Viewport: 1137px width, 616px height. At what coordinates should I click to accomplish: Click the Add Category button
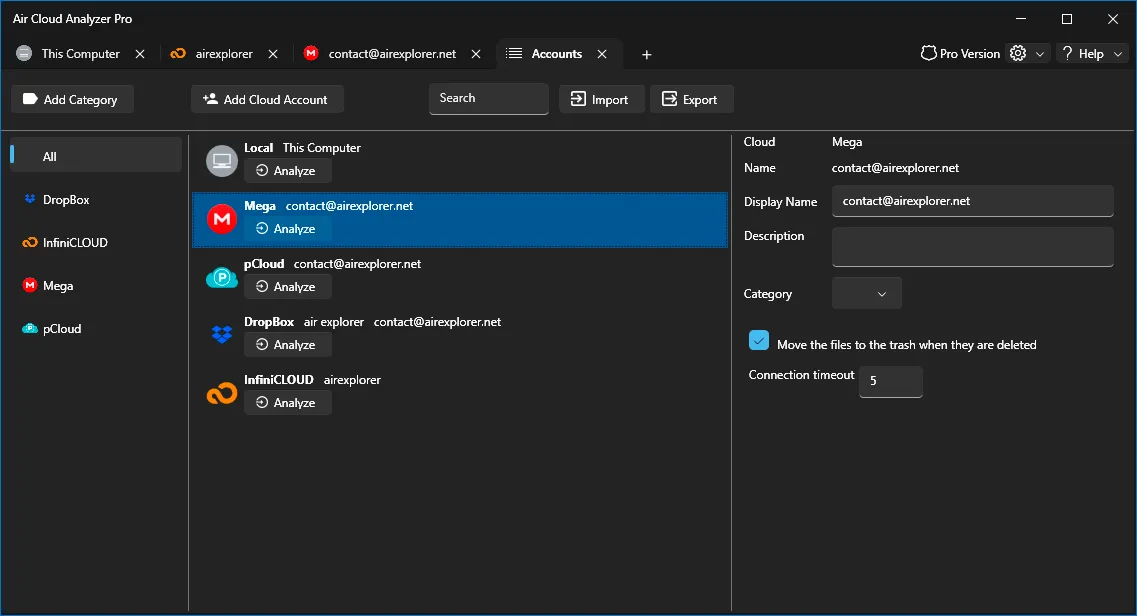72,99
